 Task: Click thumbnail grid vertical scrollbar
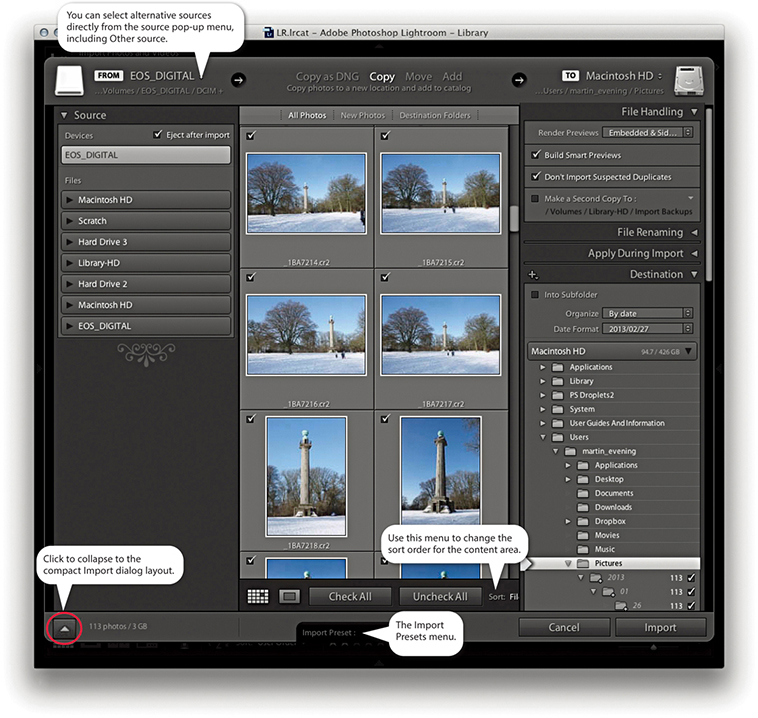pos(514,219)
